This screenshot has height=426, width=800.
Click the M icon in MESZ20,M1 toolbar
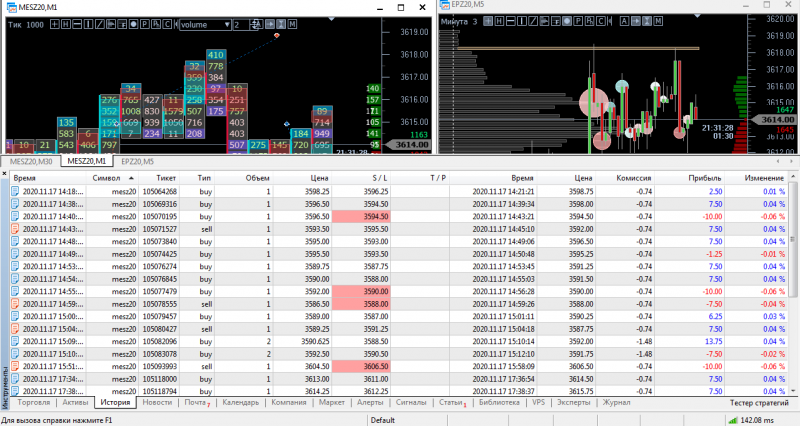(x=292, y=24)
